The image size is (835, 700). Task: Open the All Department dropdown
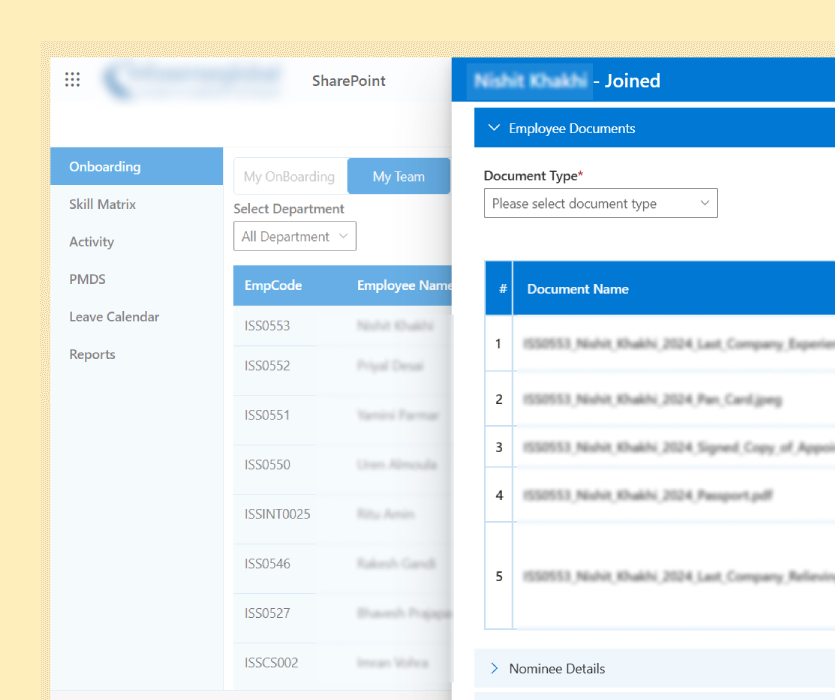(x=294, y=236)
